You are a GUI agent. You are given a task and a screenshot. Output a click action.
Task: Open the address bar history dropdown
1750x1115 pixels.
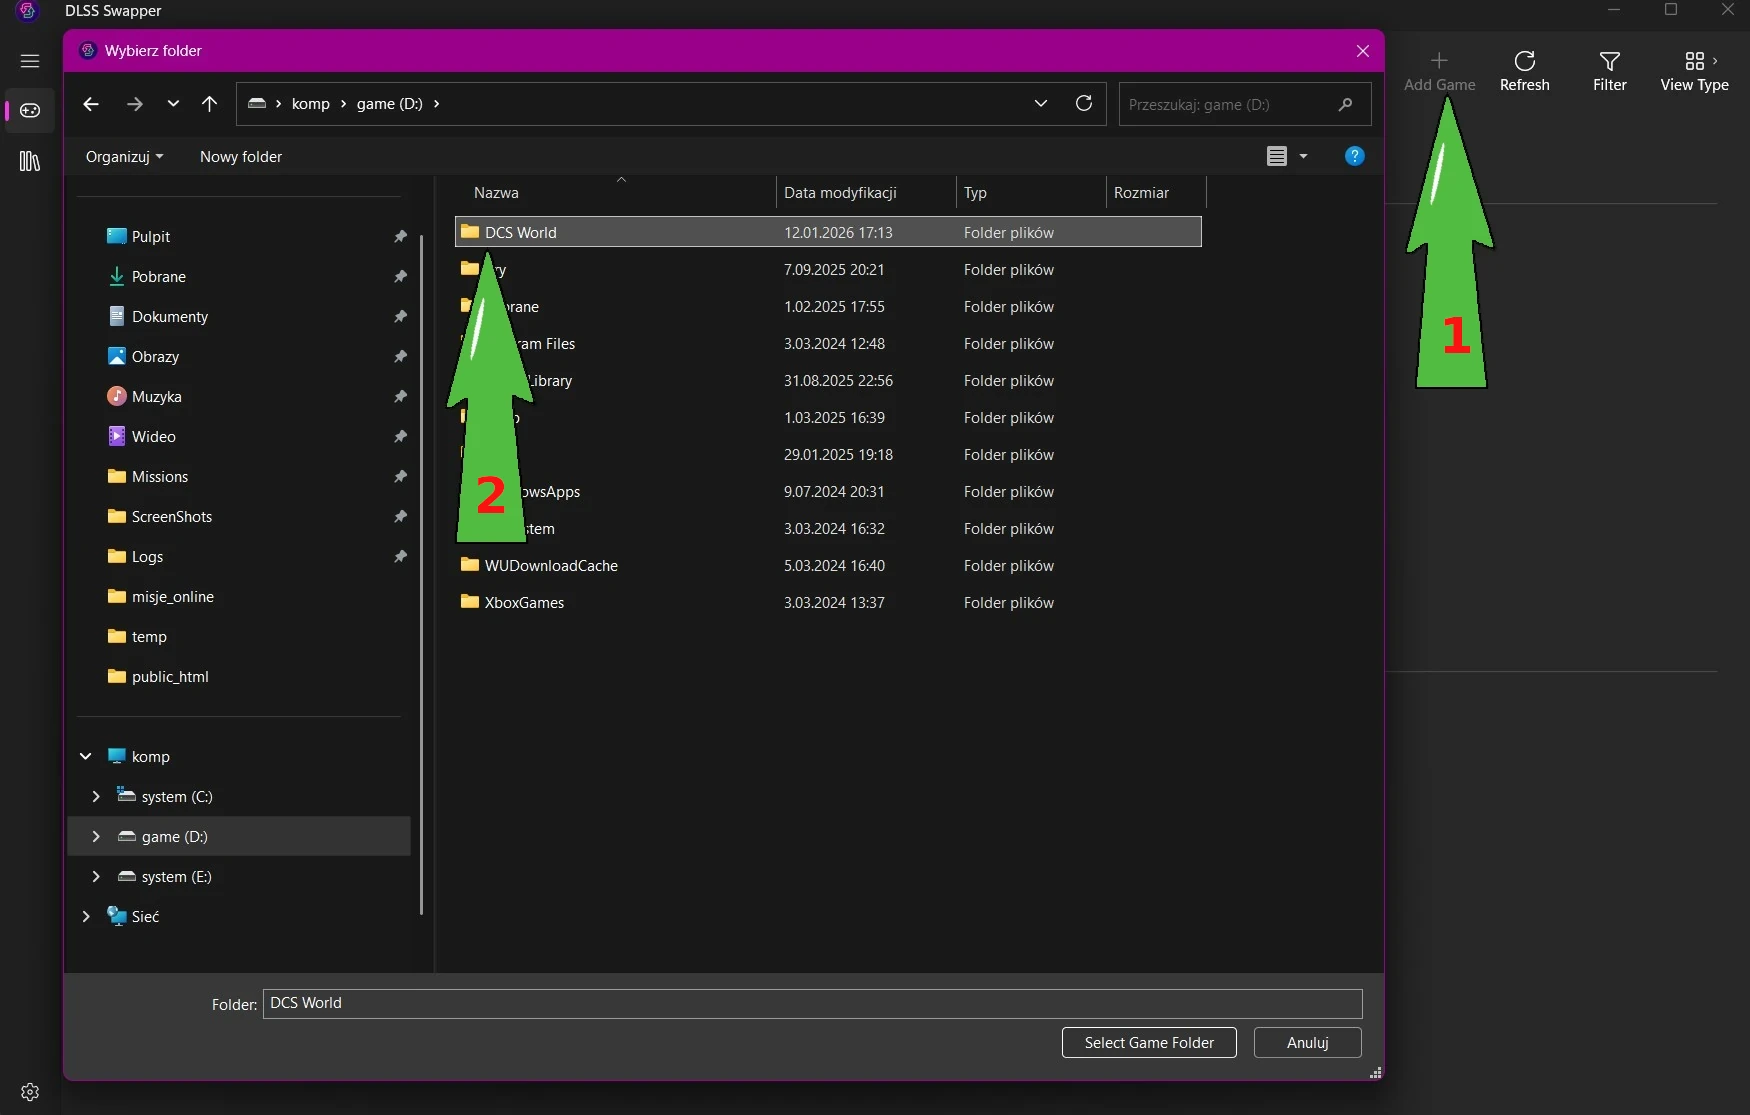[x=1040, y=104]
